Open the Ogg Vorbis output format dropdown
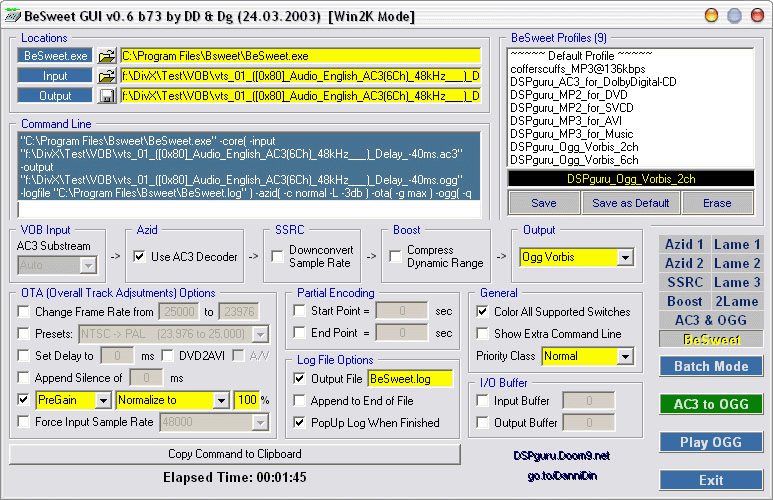Screen dimensions: 773x500 pyautogui.click(x=625, y=257)
